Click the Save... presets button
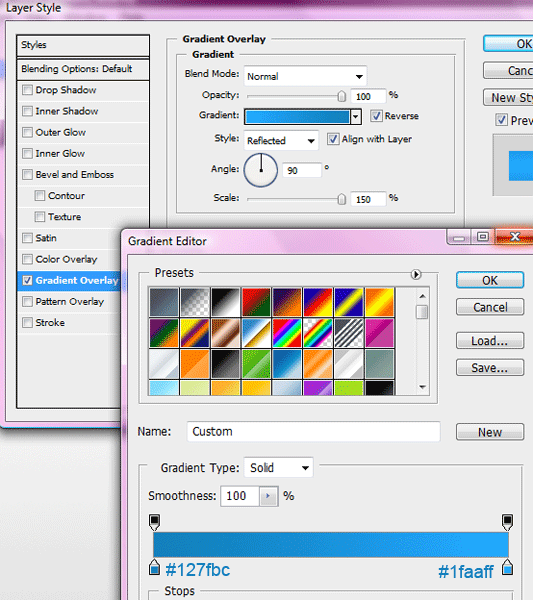 pos(490,368)
